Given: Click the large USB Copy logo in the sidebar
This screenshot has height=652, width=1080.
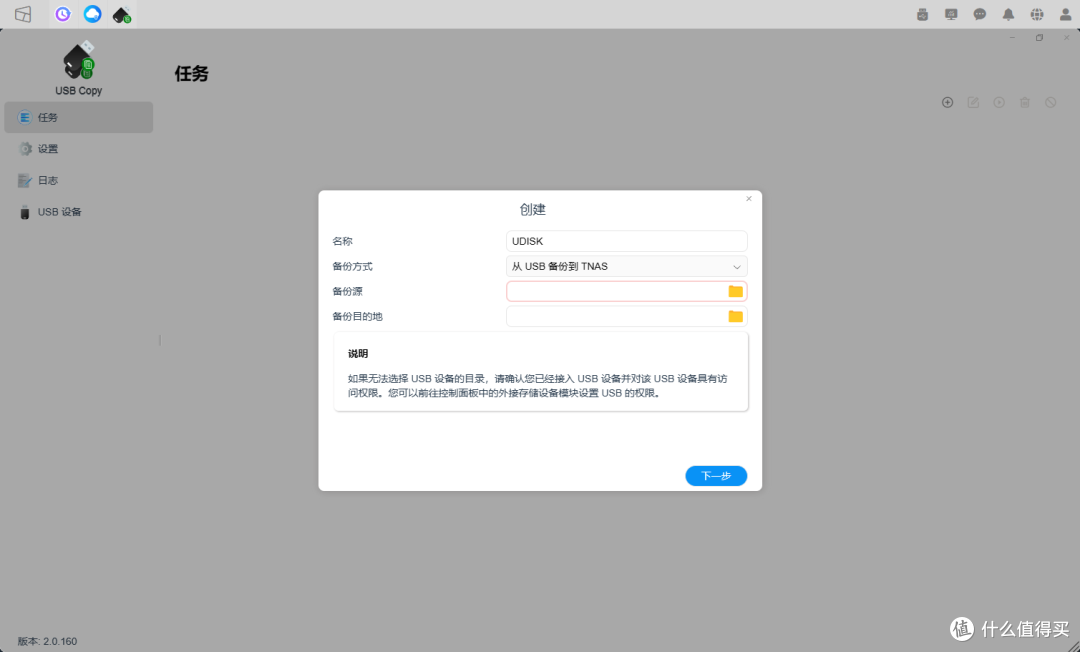Looking at the screenshot, I should [x=79, y=60].
